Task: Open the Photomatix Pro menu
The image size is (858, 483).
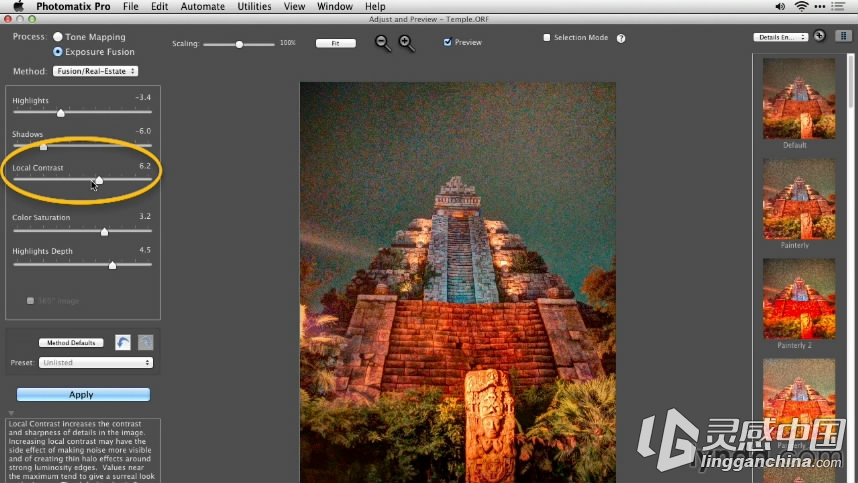Action: 73,6
